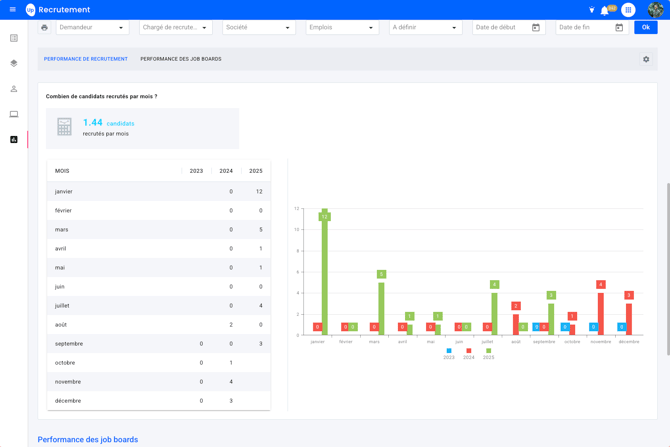Viewport: 670px width, 447px height.
Task: Expand the Demandeur dropdown
Action: coord(92,28)
